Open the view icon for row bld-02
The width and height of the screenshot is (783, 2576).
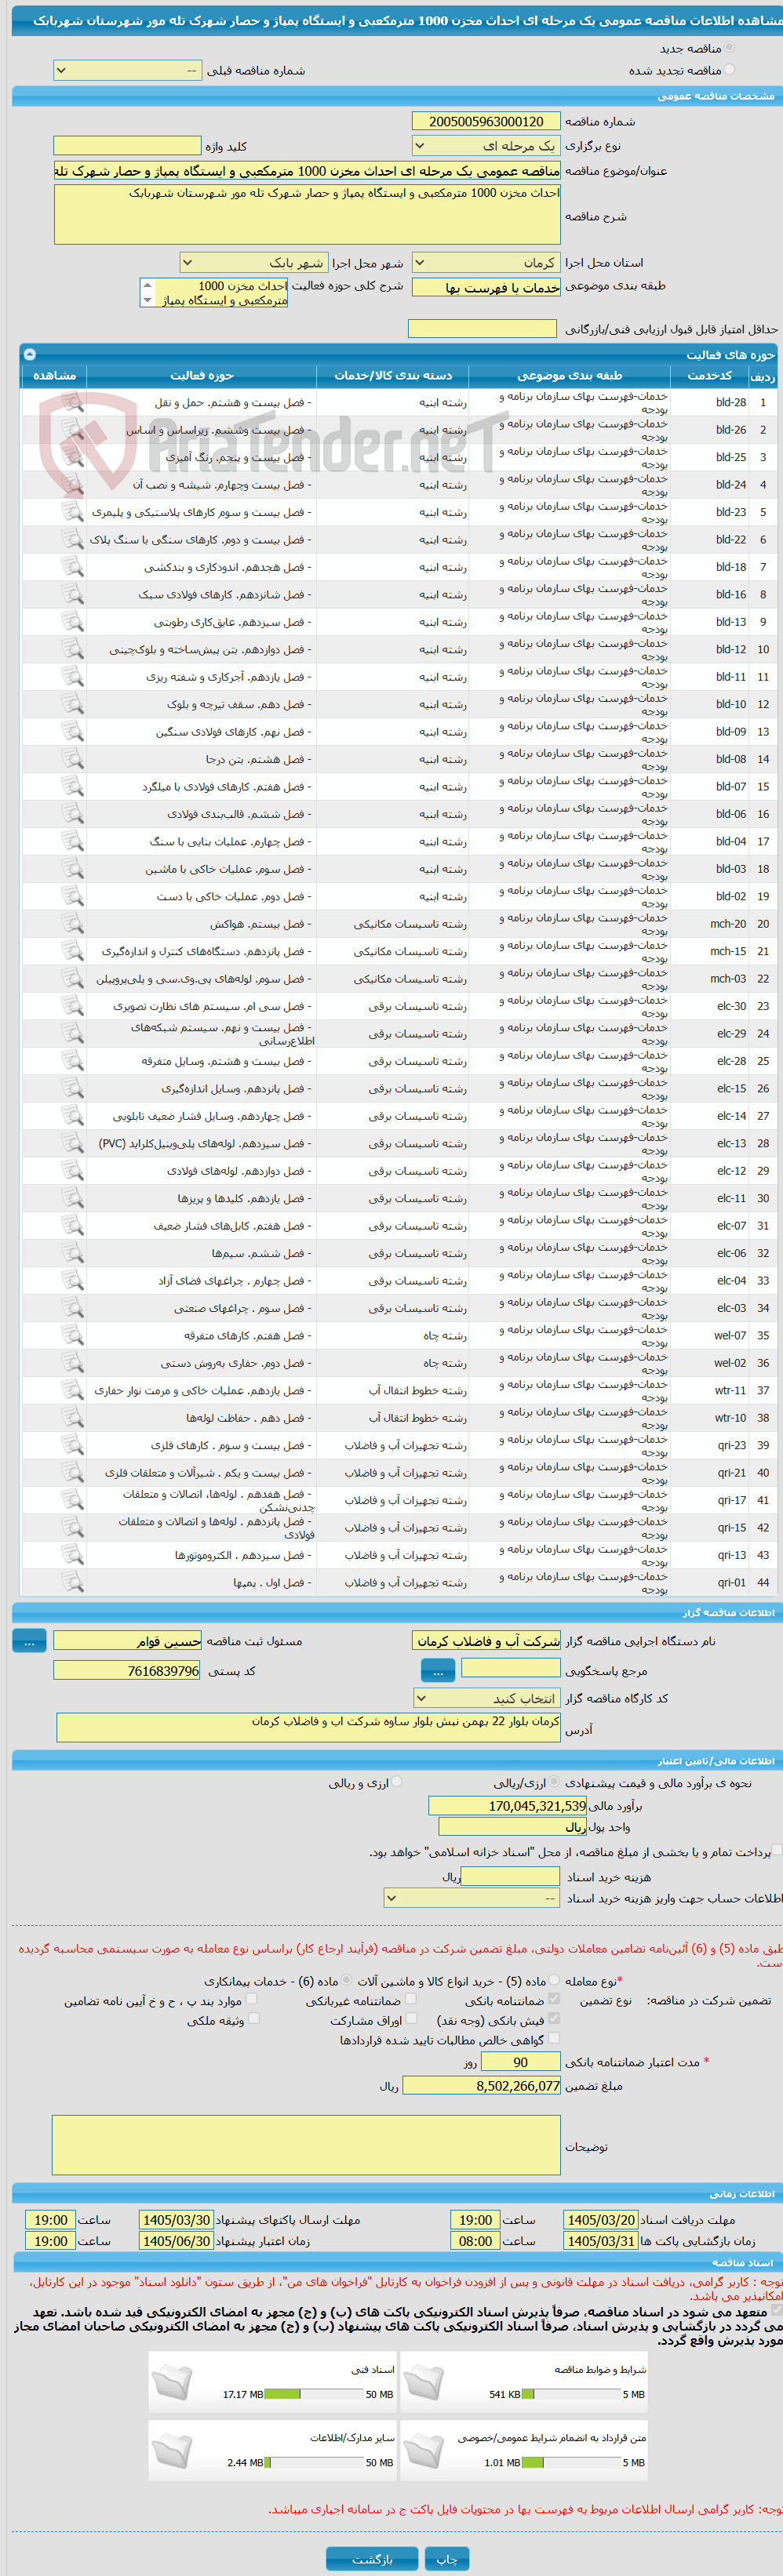pyautogui.click(x=72, y=896)
